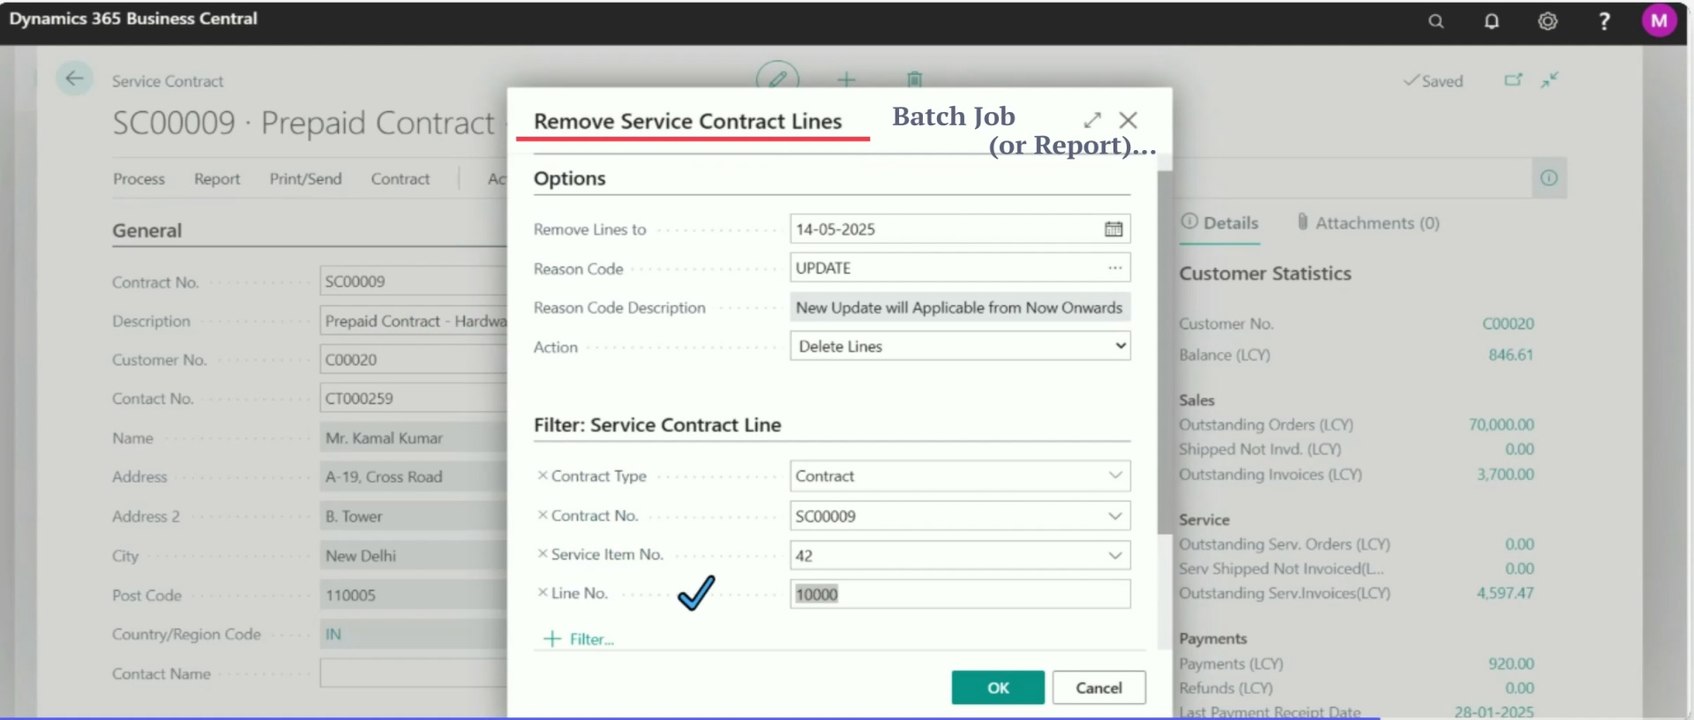Remove the Contract Type filter

click(542, 476)
